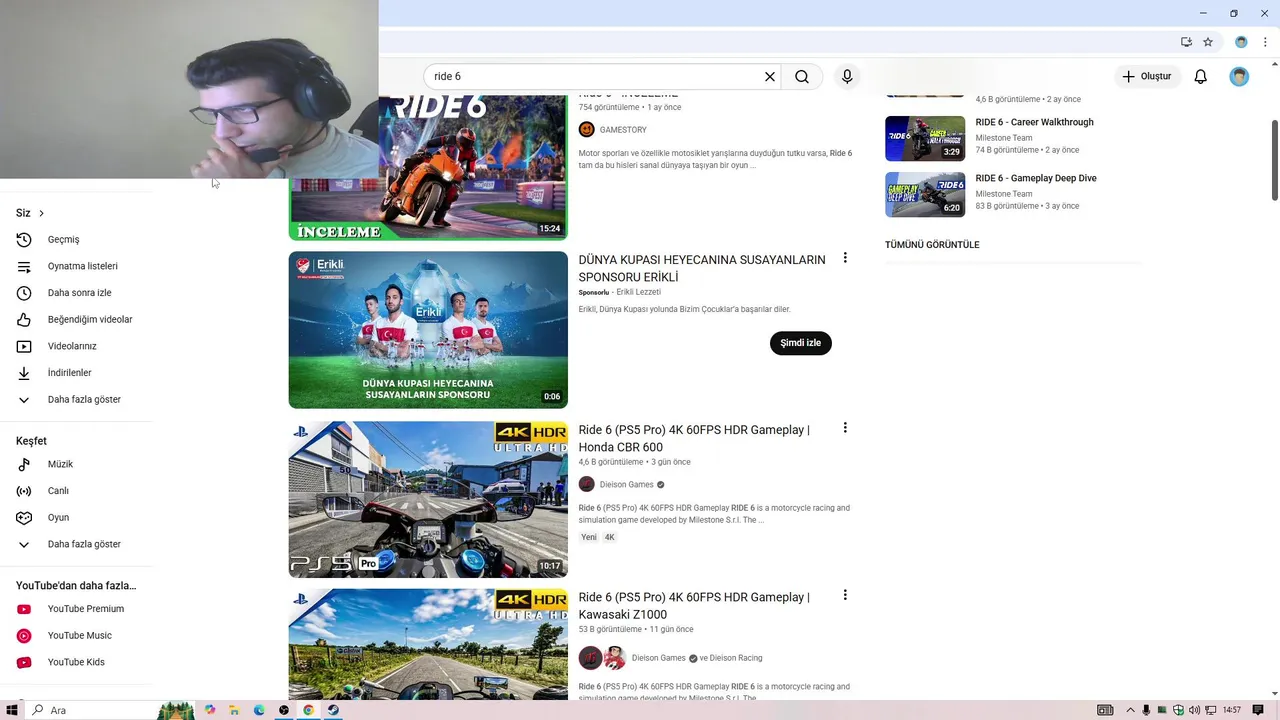Viewport: 1280px width, 720px height.
Task: Open more options for Honda CBR 600 video
Action: (845, 428)
